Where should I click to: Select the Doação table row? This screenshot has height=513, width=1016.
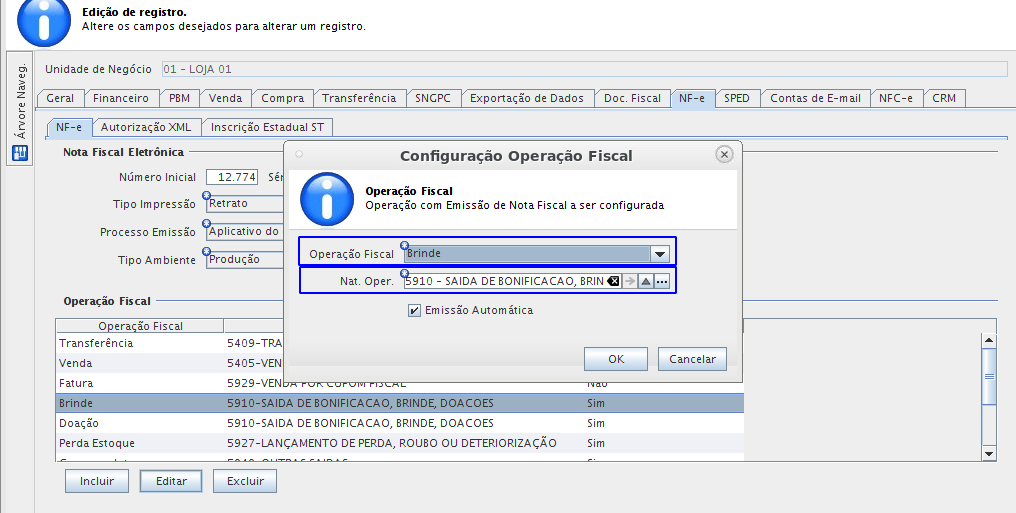point(399,423)
